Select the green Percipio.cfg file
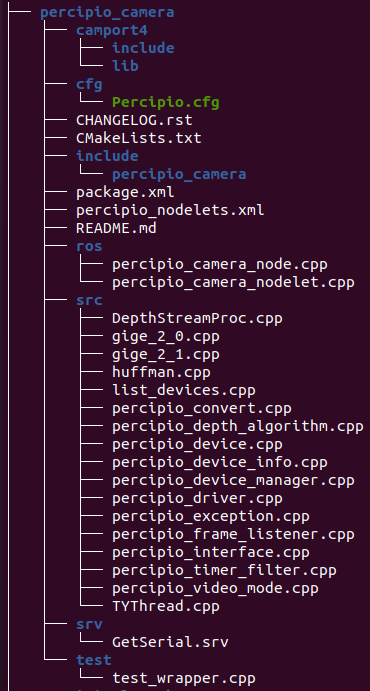370x691 pixels. pos(166,103)
